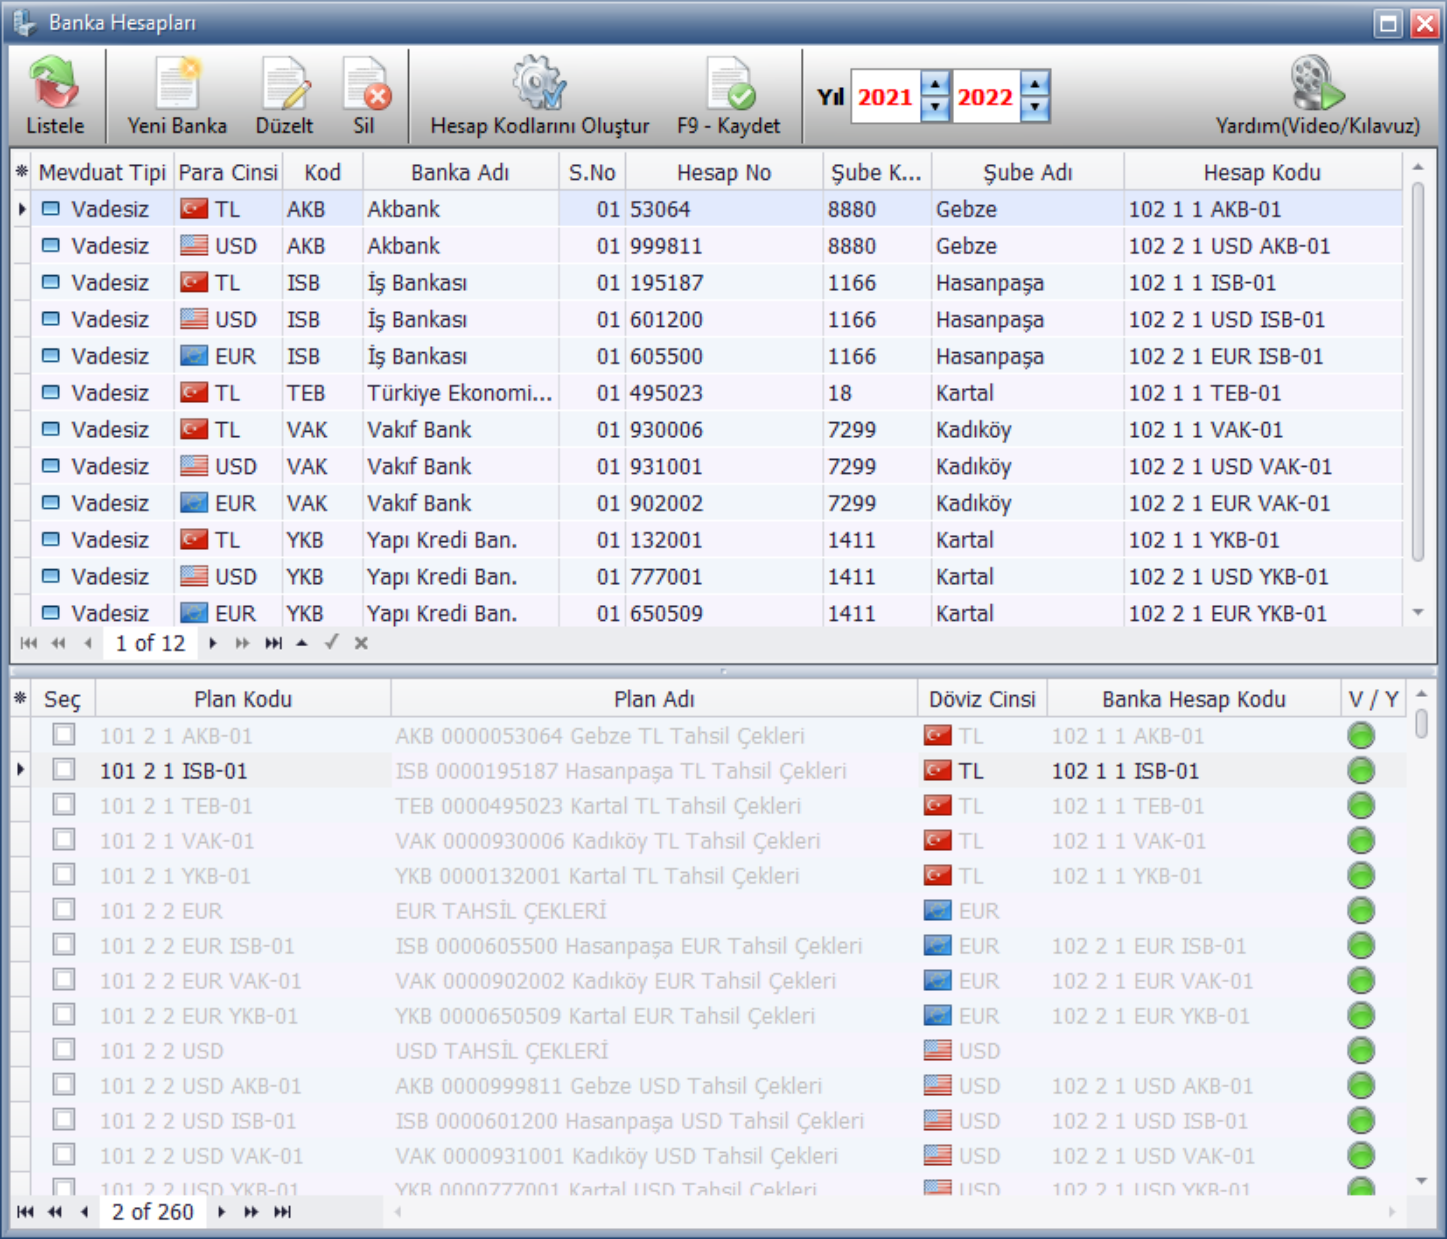The width and height of the screenshot is (1447, 1239).
Task: Sort by Şube Adı column header
Action: [1027, 172]
